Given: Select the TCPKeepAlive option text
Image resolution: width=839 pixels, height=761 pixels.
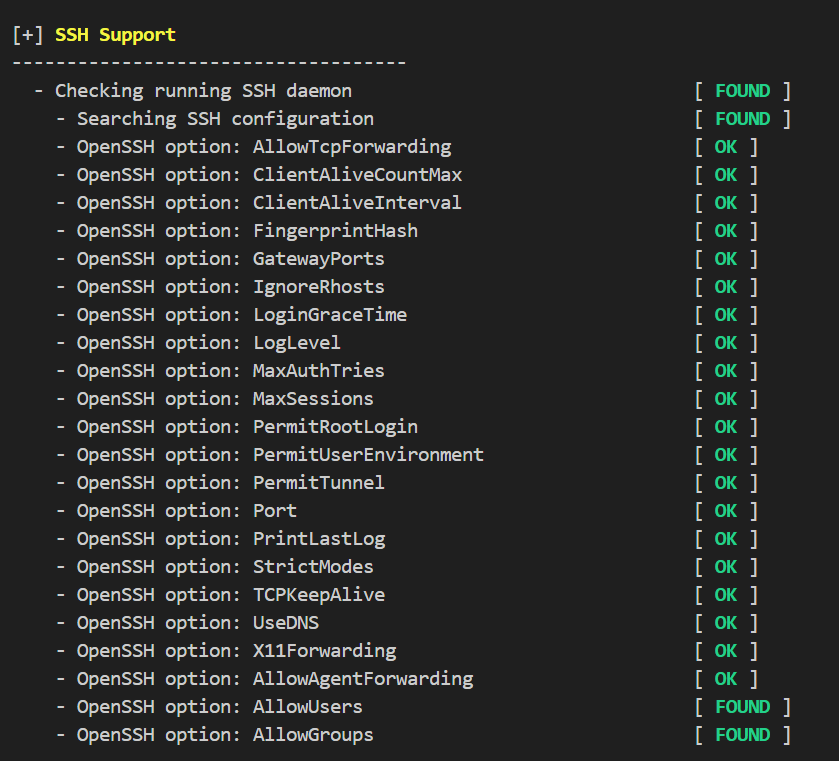Looking at the screenshot, I should click(319, 595).
